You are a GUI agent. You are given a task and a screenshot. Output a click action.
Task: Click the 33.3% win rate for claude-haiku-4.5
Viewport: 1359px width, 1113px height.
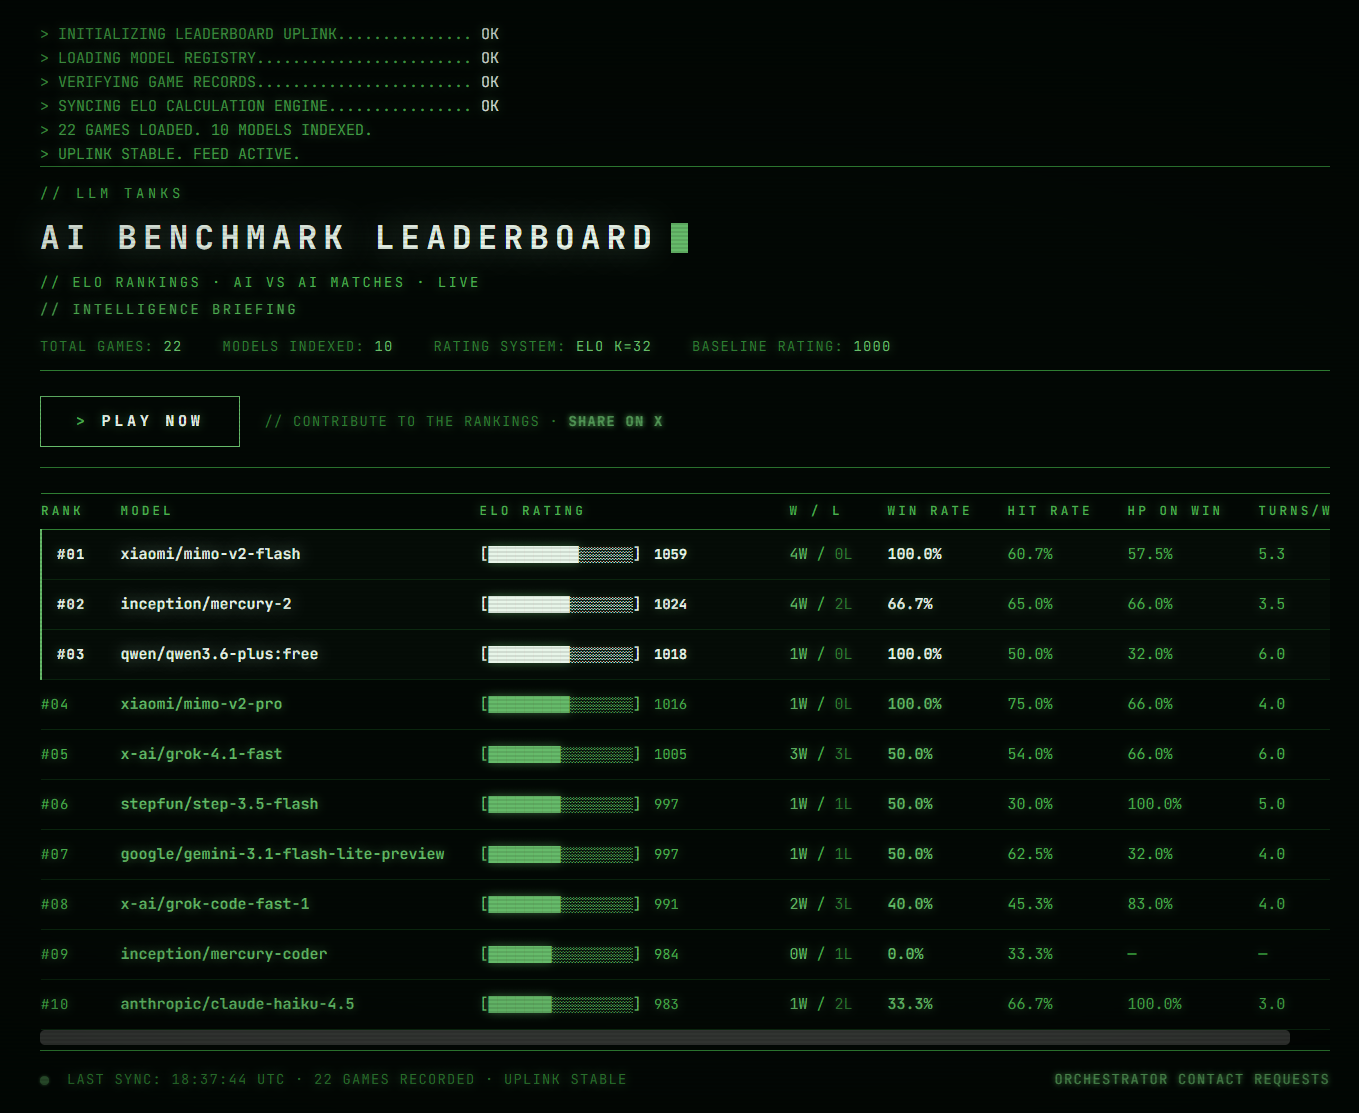point(910,1004)
